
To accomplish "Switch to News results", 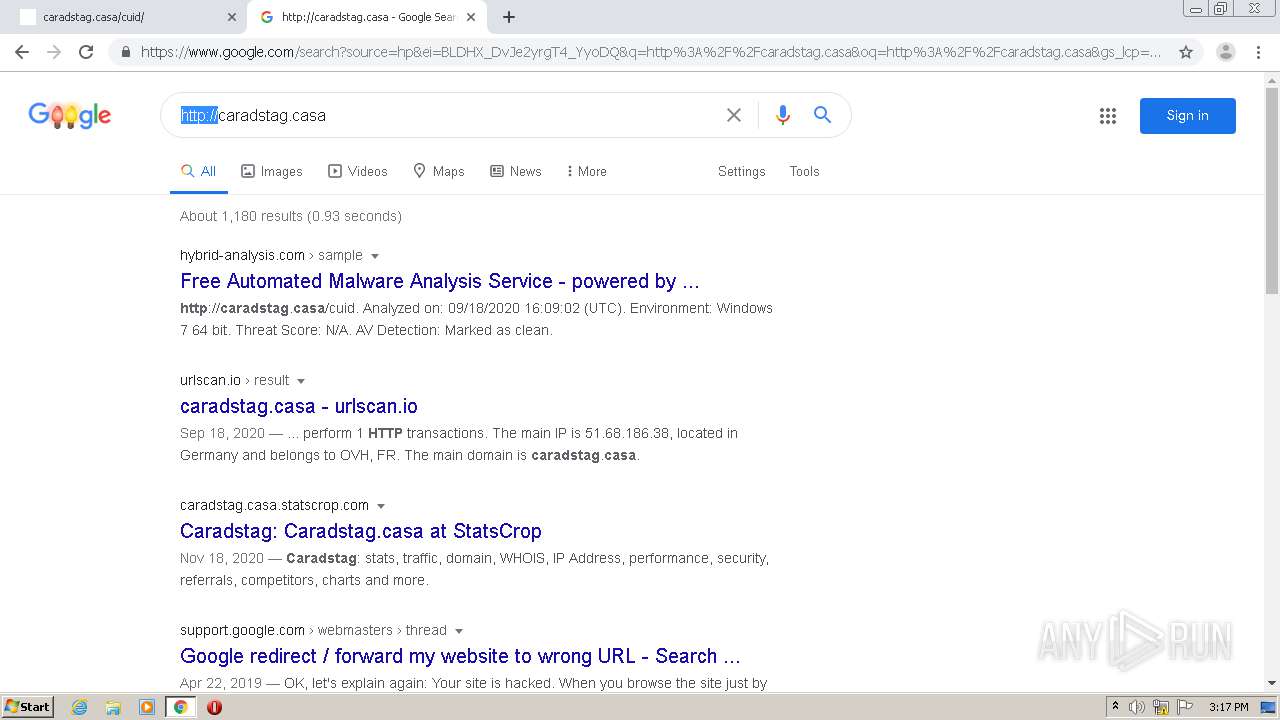I will point(516,172).
